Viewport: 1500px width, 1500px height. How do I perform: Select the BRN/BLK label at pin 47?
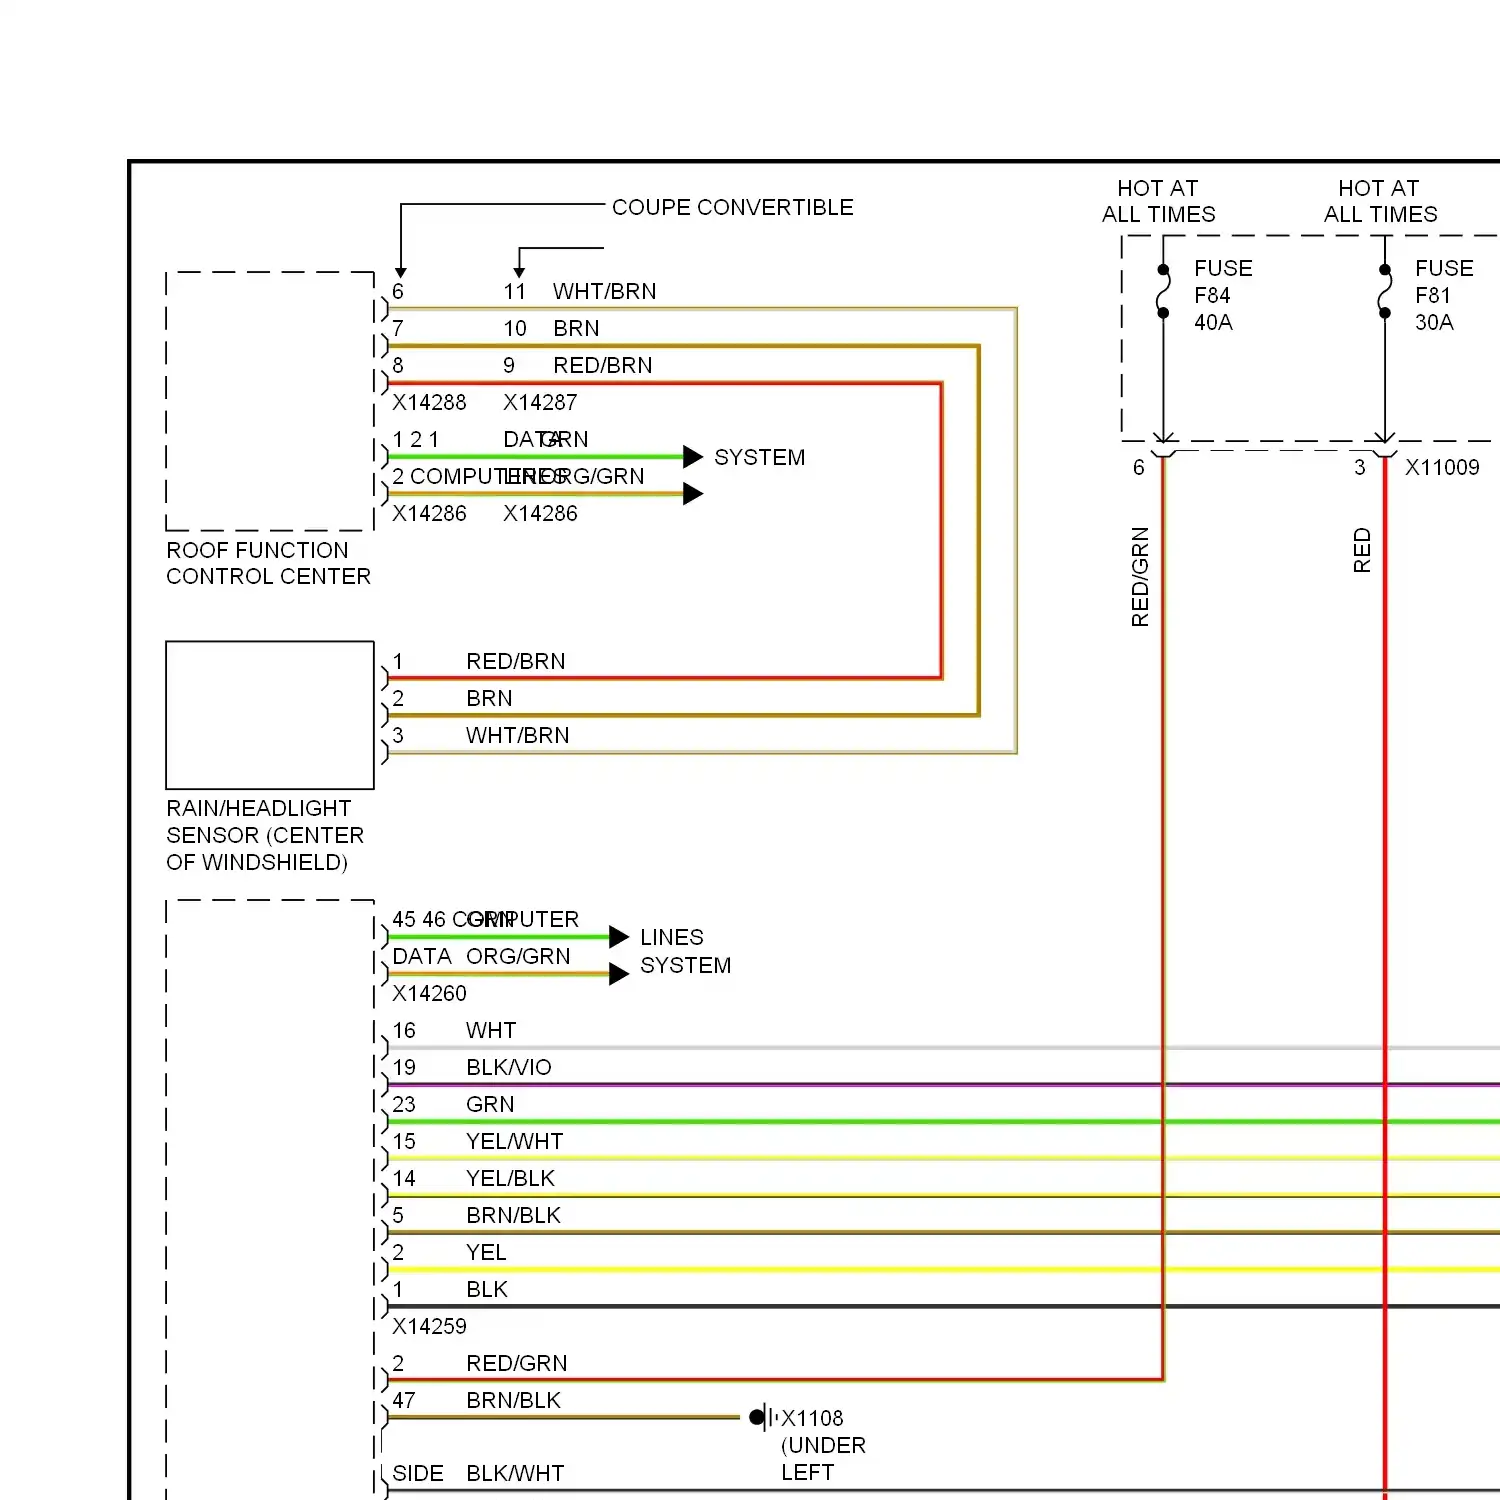pos(514,1400)
